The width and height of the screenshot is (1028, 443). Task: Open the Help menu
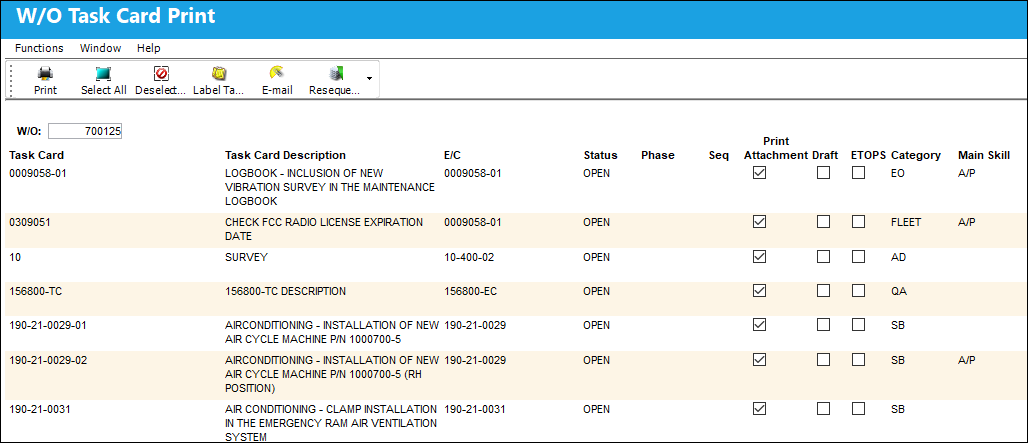(149, 48)
